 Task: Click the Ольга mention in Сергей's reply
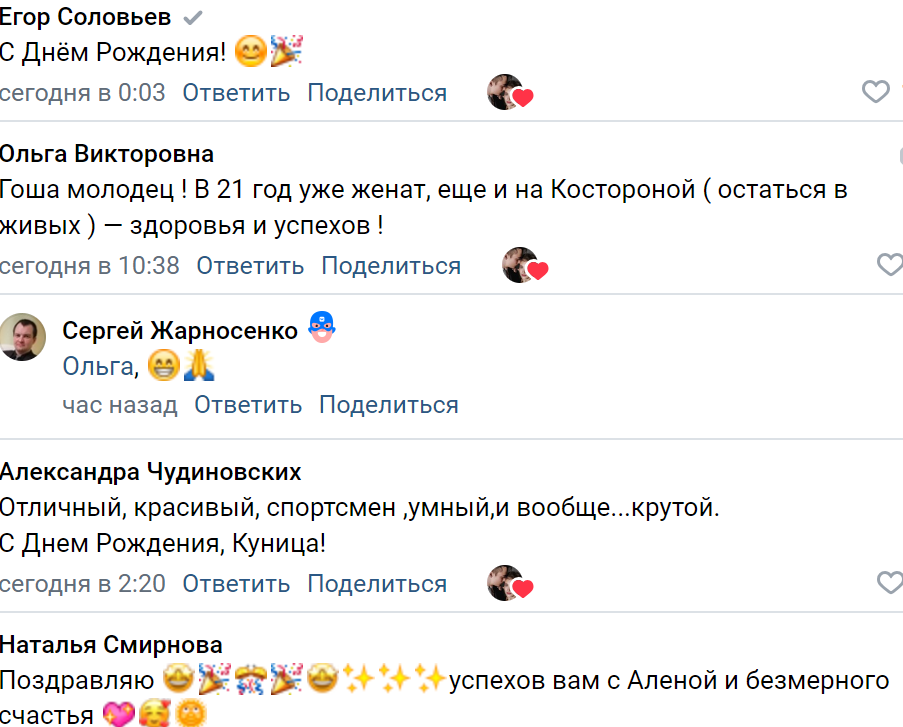click(x=97, y=366)
